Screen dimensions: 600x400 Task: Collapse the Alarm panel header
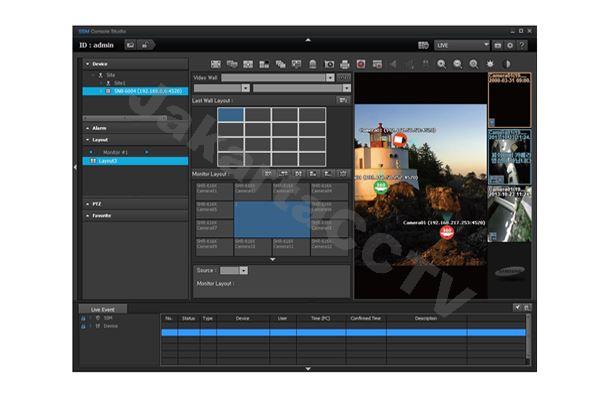[x=100, y=128]
